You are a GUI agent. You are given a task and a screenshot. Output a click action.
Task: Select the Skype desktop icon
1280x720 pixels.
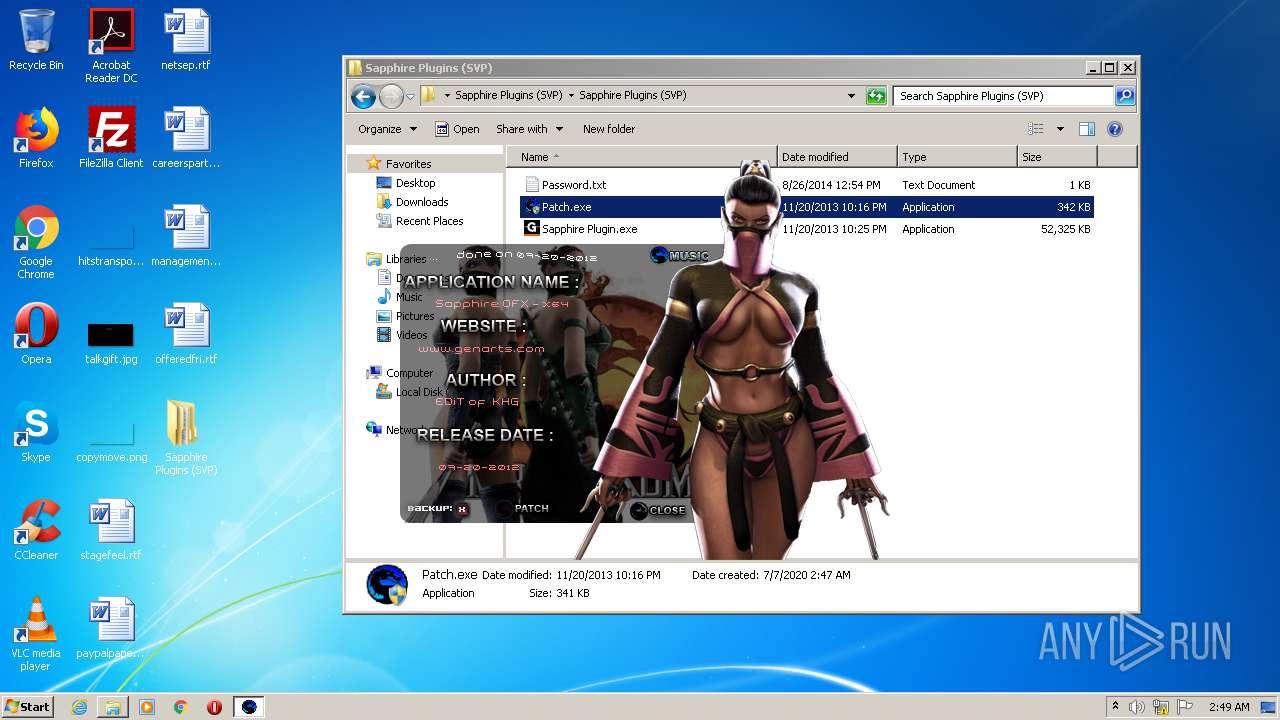pyautogui.click(x=36, y=432)
